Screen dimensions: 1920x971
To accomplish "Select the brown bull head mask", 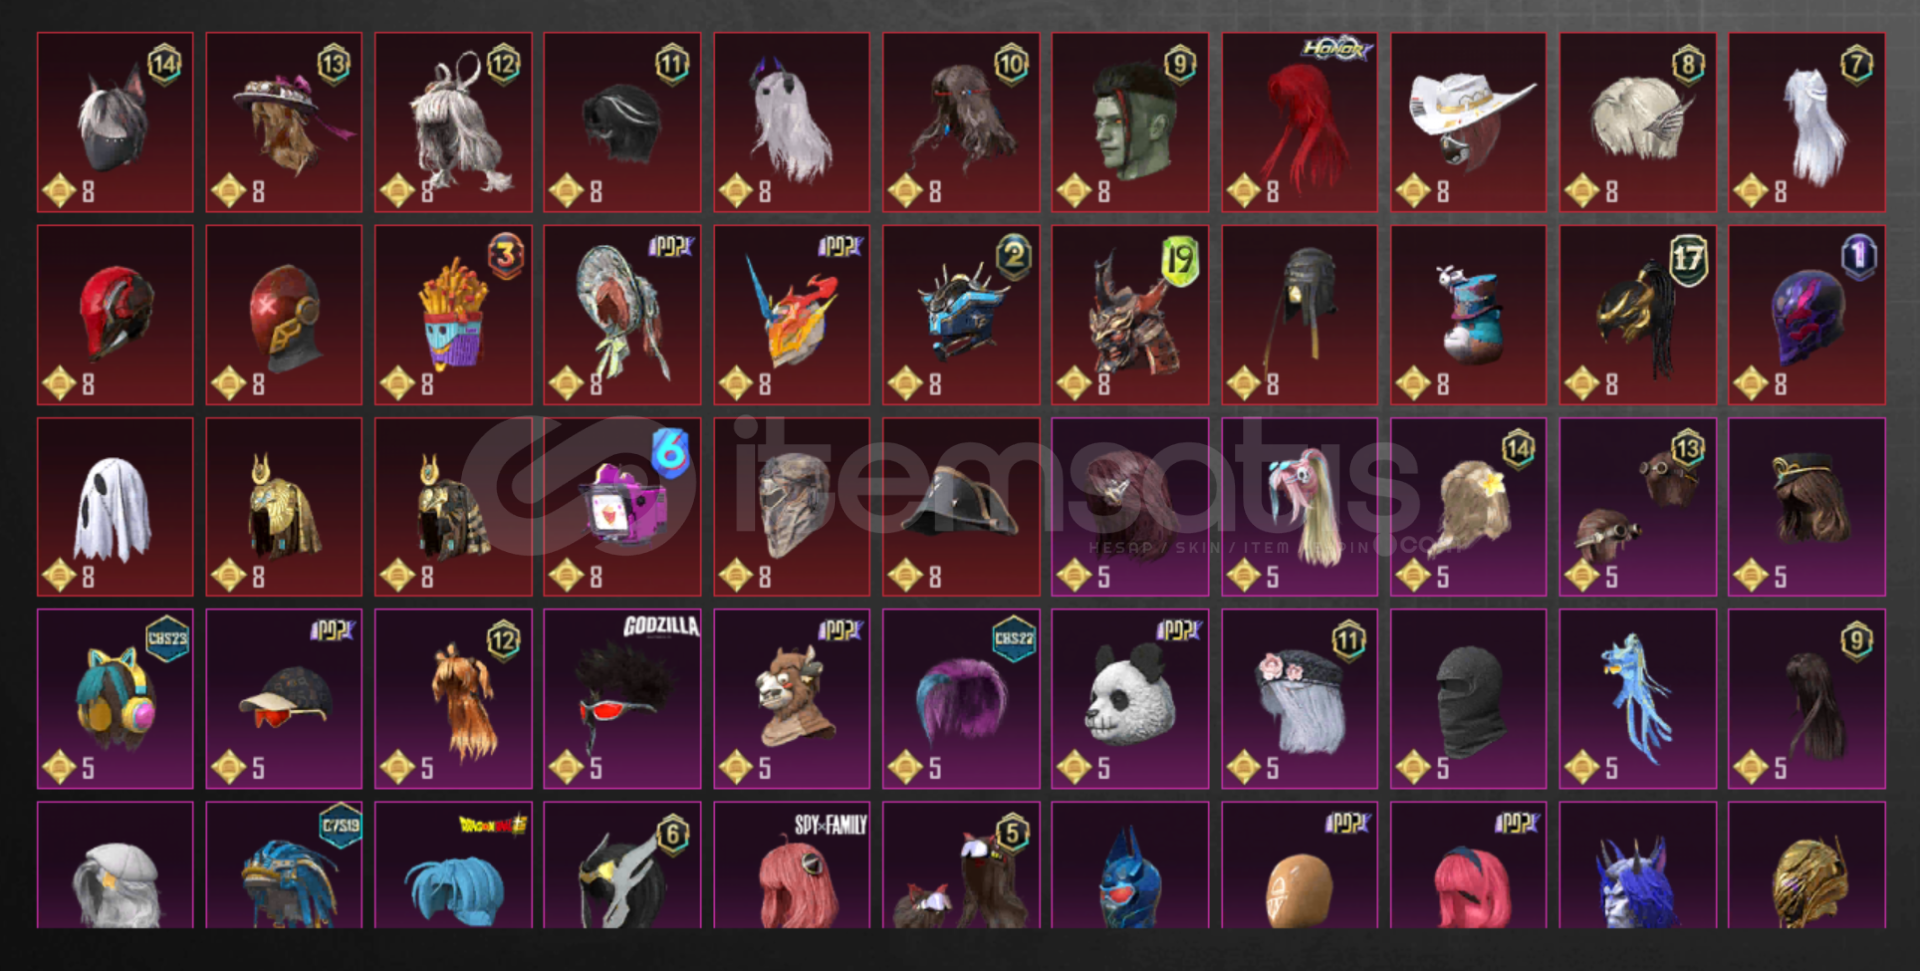I will (x=791, y=699).
